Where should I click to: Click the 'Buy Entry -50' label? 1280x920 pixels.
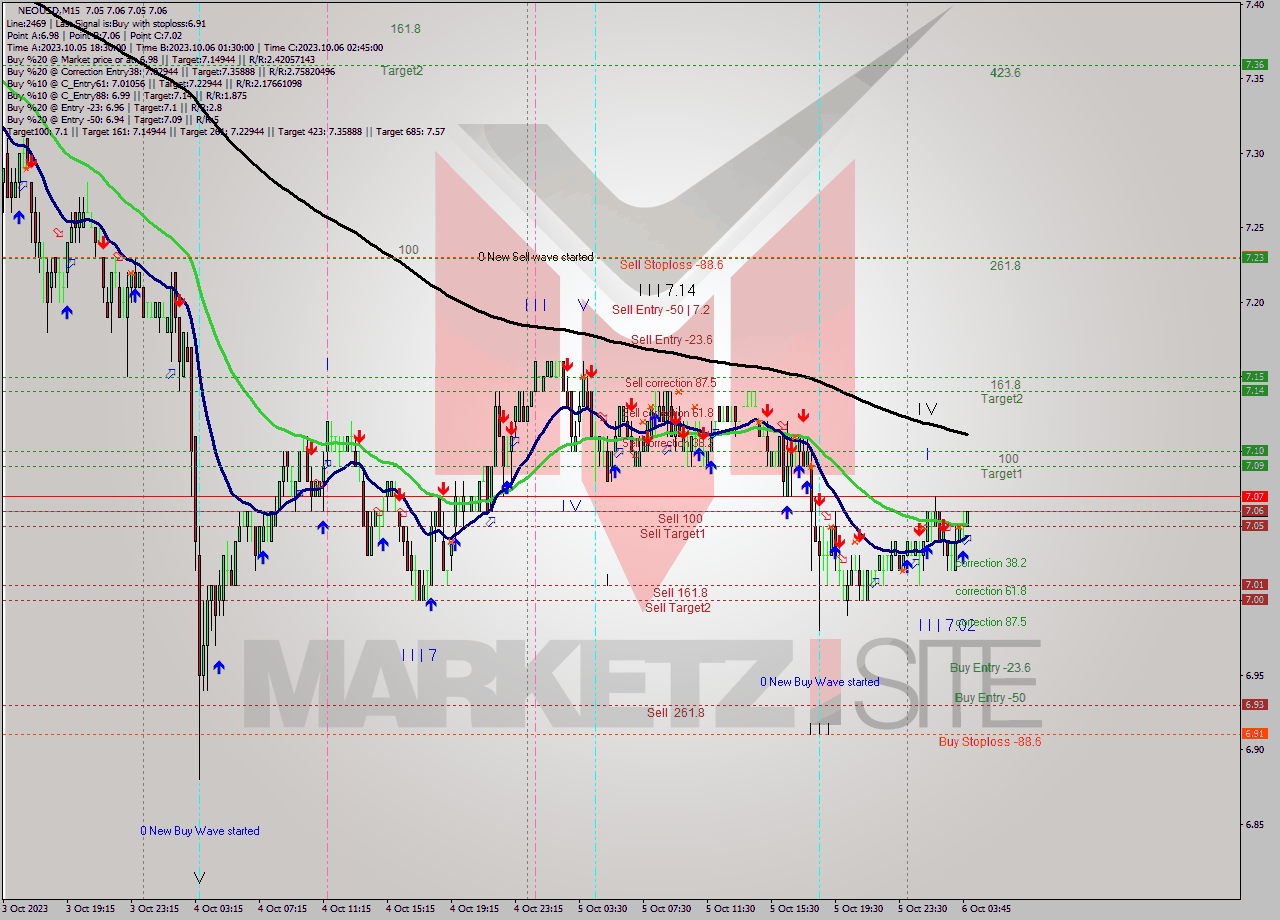tap(990, 697)
